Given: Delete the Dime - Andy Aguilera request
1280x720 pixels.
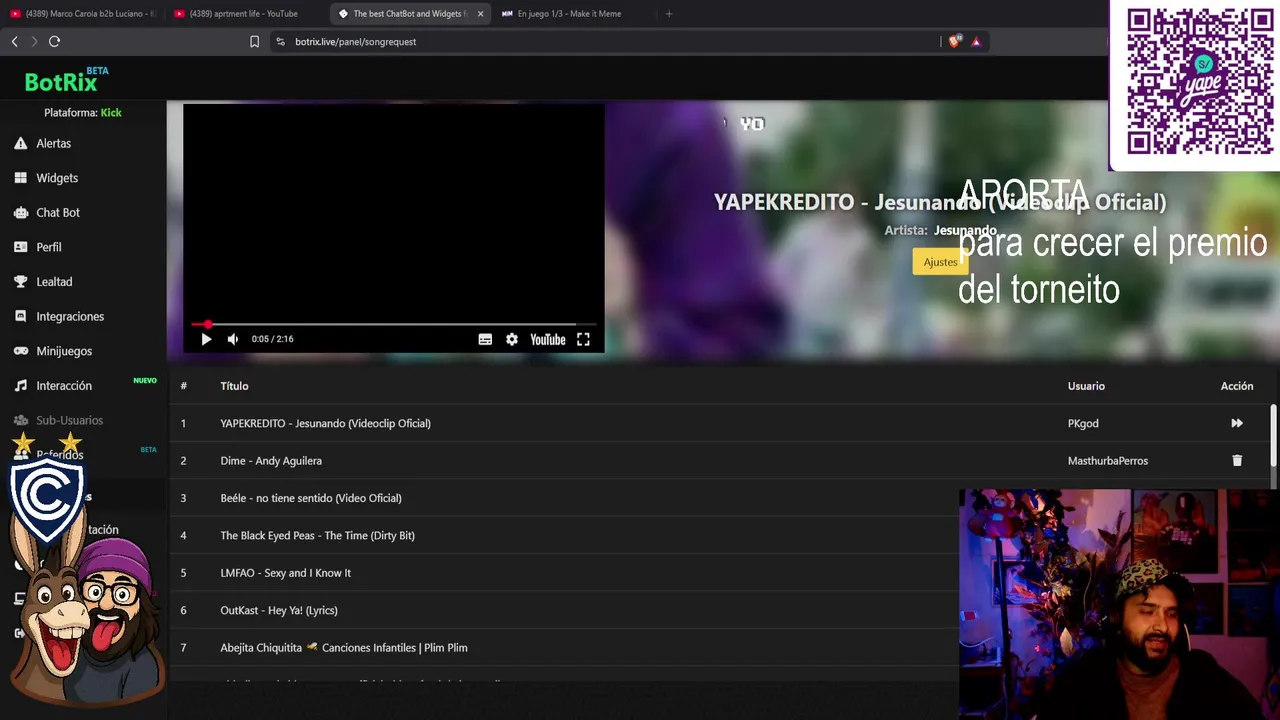Looking at the screenshot, I should click(x=1237, y=461).
